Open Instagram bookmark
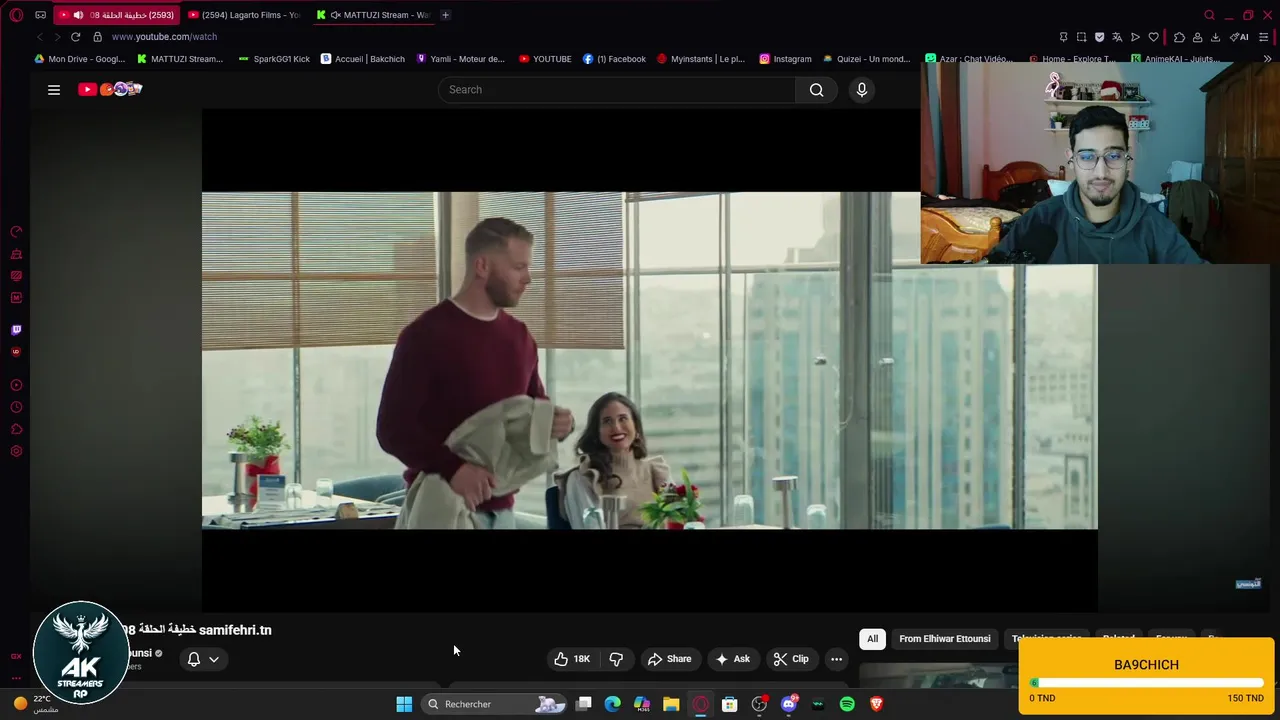 point(785,59)
